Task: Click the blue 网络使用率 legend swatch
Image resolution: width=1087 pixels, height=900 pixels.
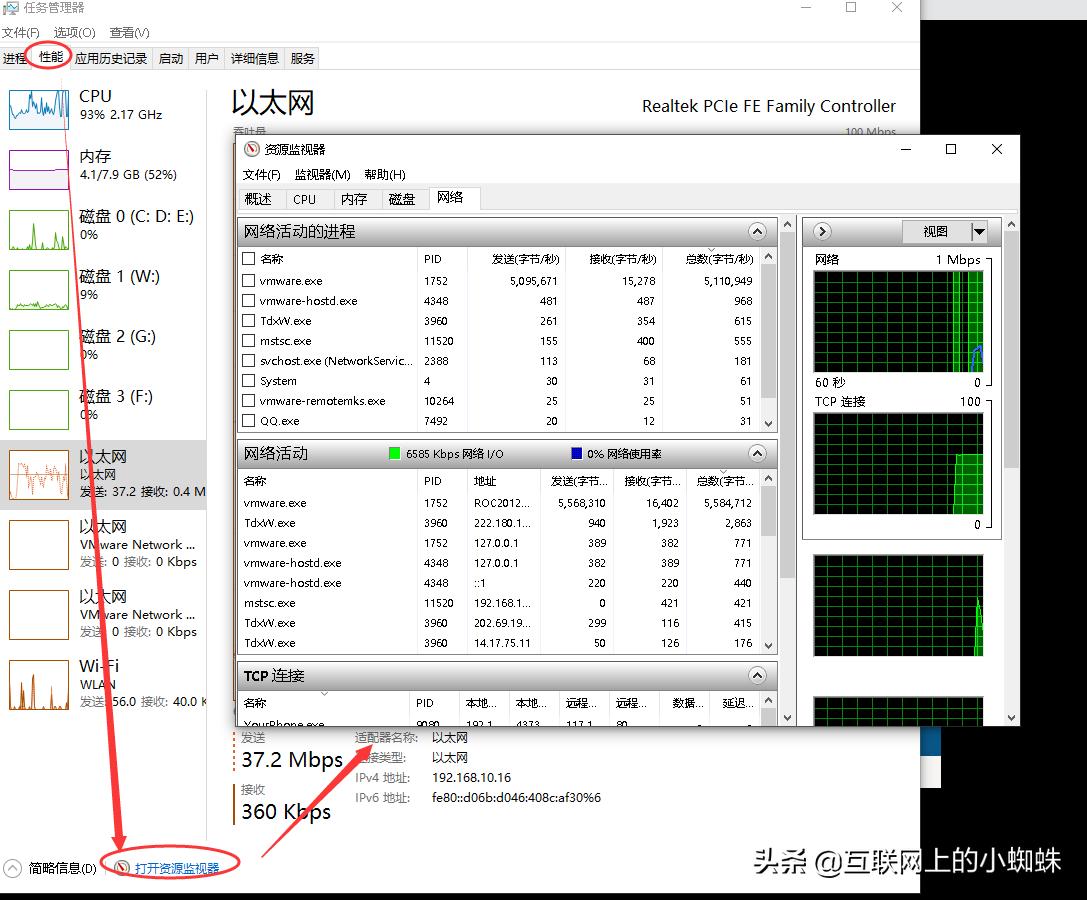Action: [x=576, y=453]
